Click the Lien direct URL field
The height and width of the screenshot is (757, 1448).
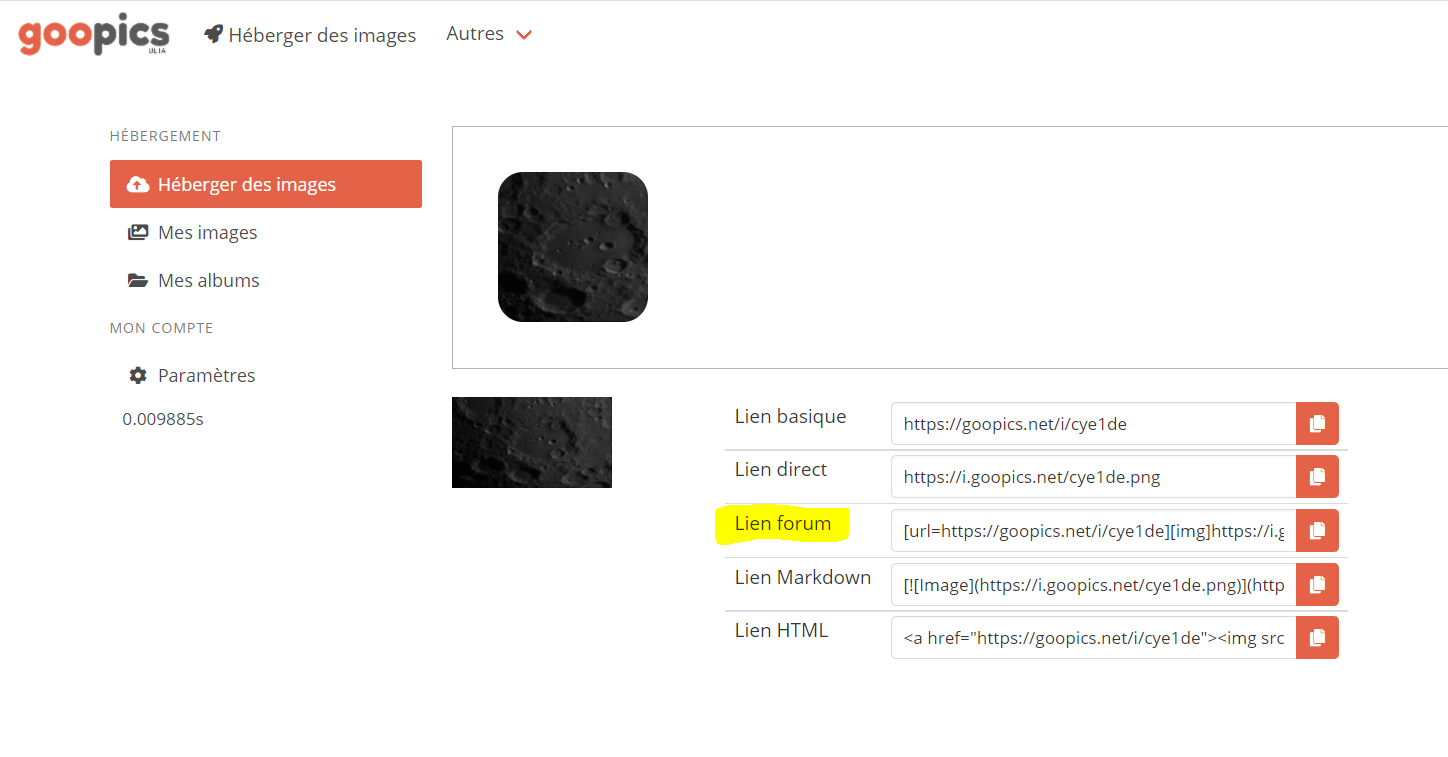[x=1094, y=476]
